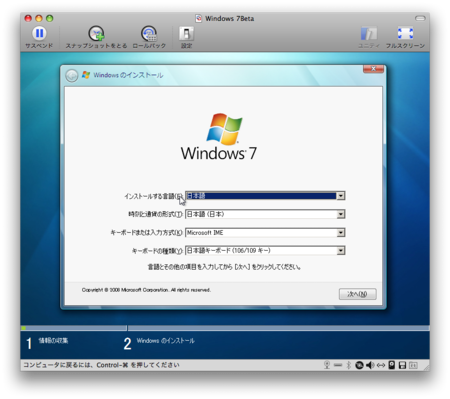450x399 pixels.
Task: Take a snapshot with the スナップショットをとる icon
Action: point(96,33)
